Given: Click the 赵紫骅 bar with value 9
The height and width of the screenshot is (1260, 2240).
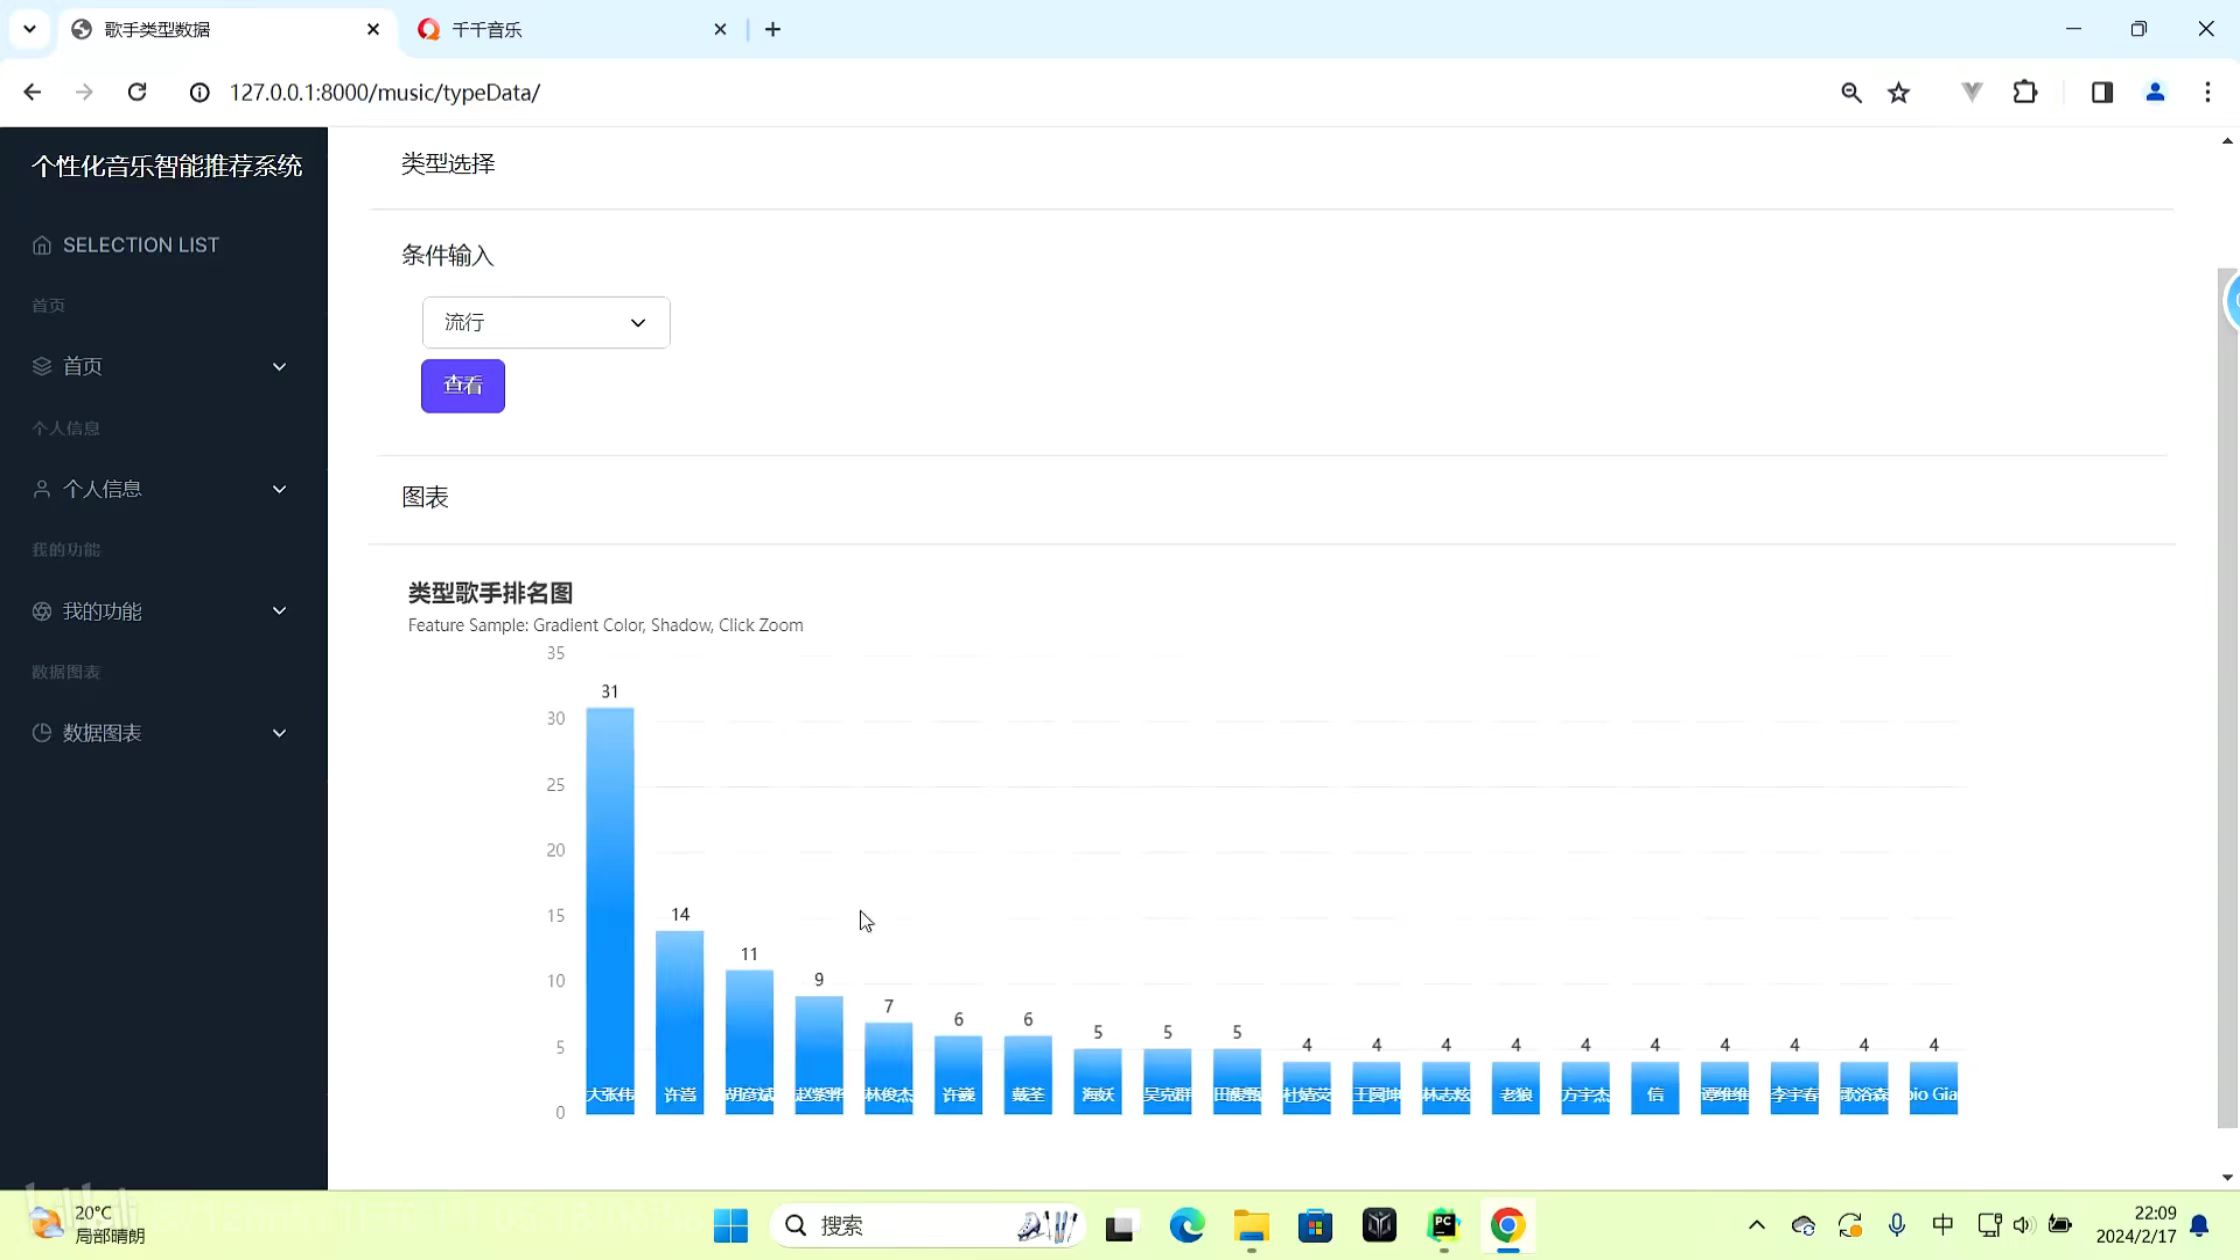Looking at the screenshot, I should click(819, 1054).
